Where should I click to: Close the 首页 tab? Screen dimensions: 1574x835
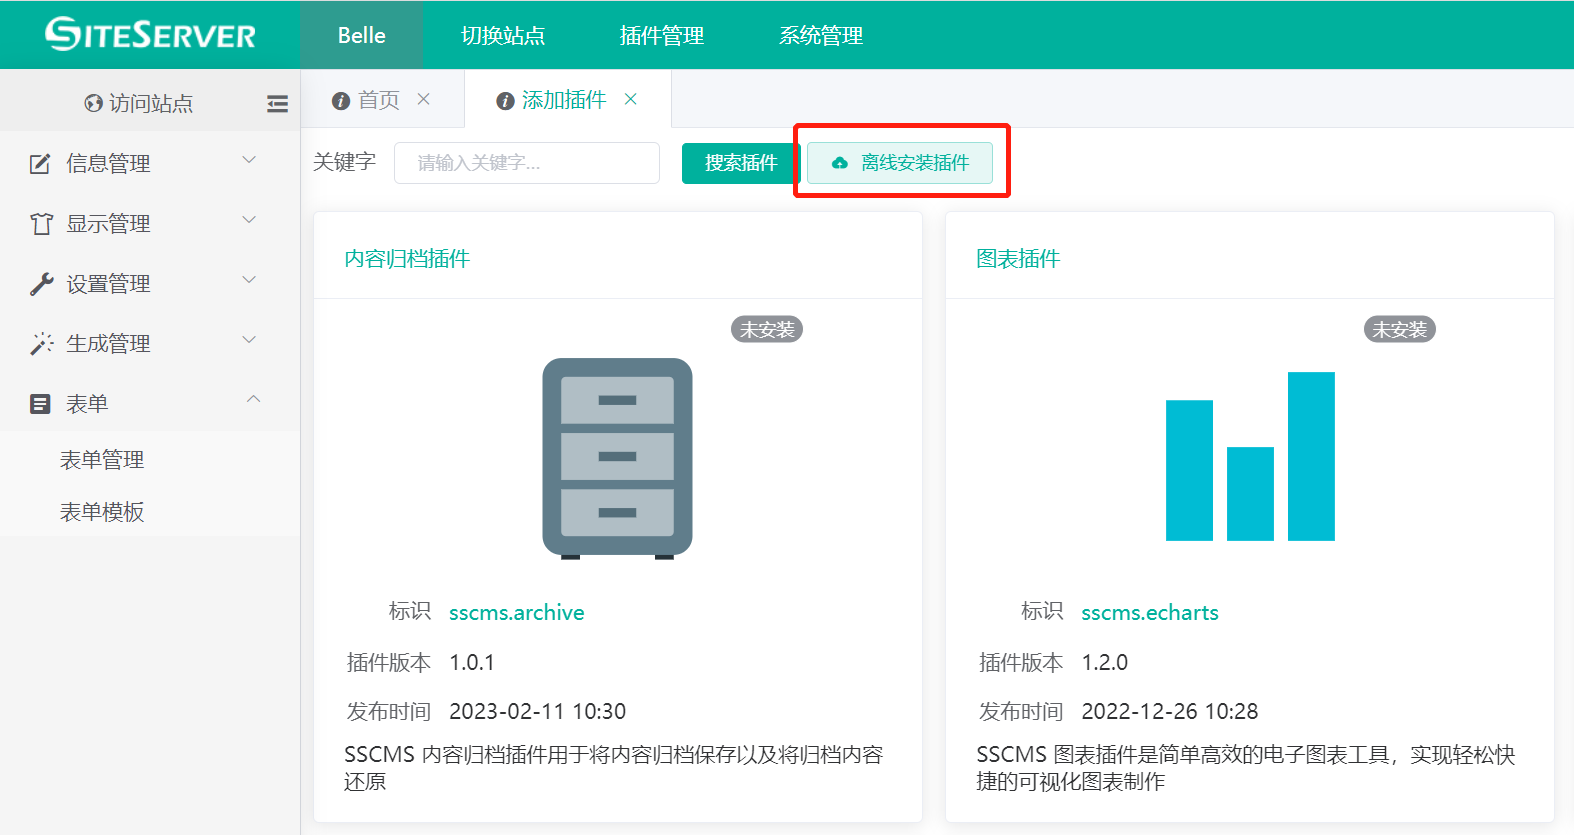pyautogui.click(x=424, y=99)
